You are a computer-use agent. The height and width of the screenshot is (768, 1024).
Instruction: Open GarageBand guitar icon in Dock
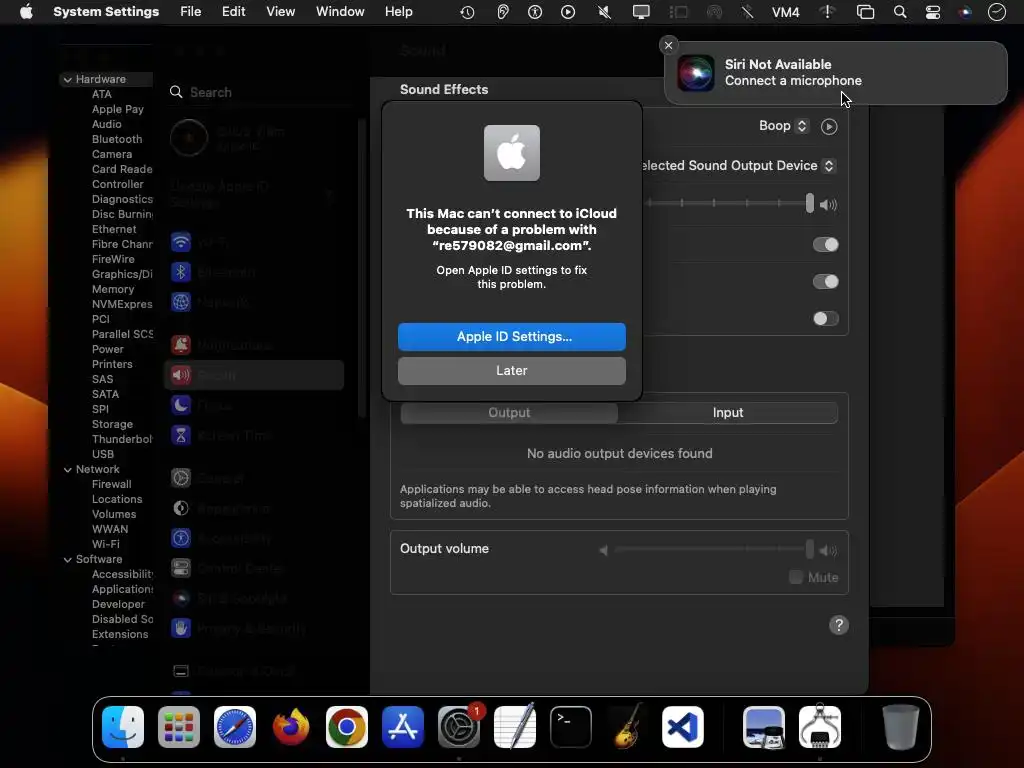(627, 727)
